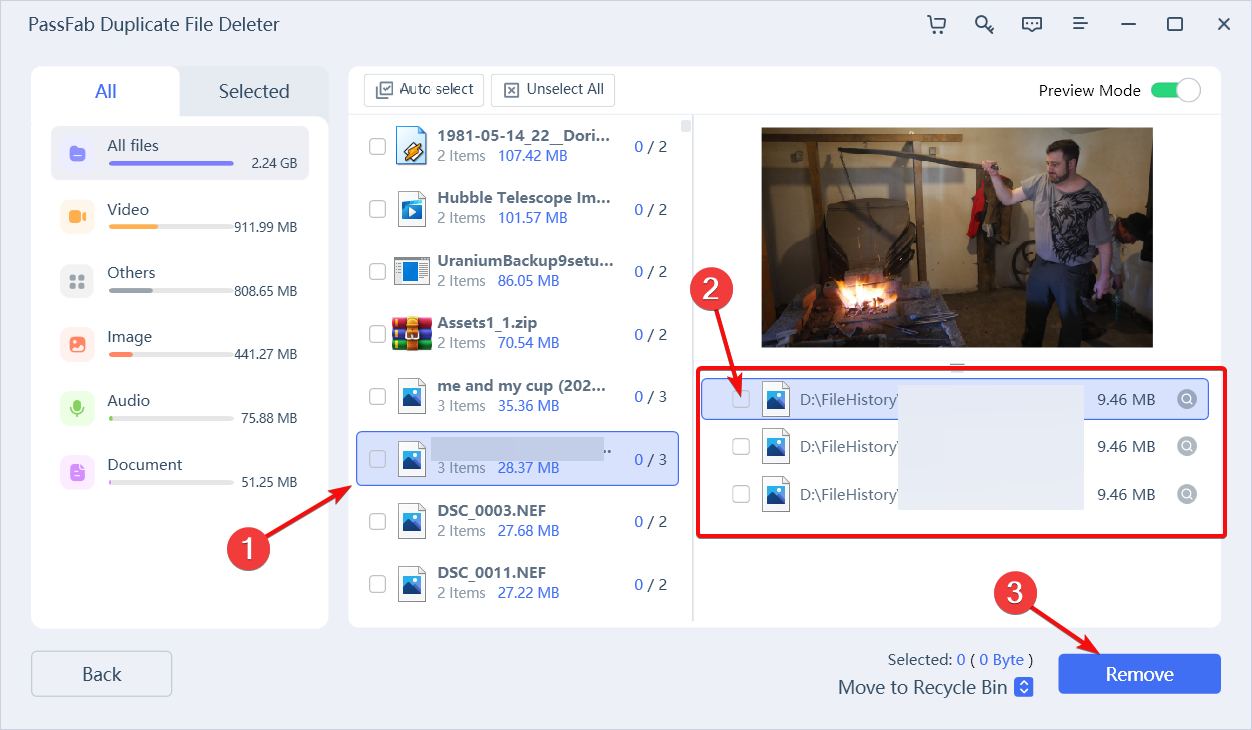Mark the DSC_0003.NEF checkbox
This screenshot has height=730, width=1252.
(x=377, y=521)
